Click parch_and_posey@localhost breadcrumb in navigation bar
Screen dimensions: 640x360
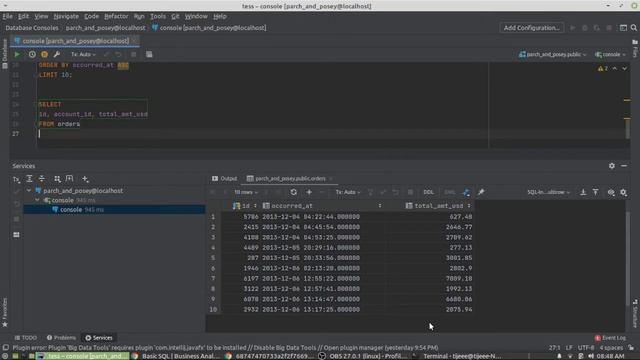105,28
